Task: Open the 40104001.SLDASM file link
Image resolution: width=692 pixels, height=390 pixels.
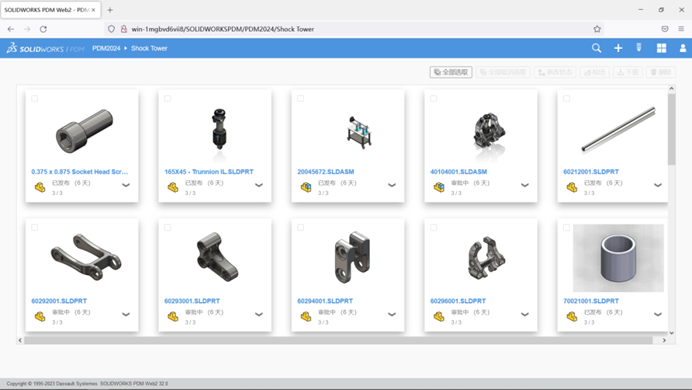Action: coord(459,172)
